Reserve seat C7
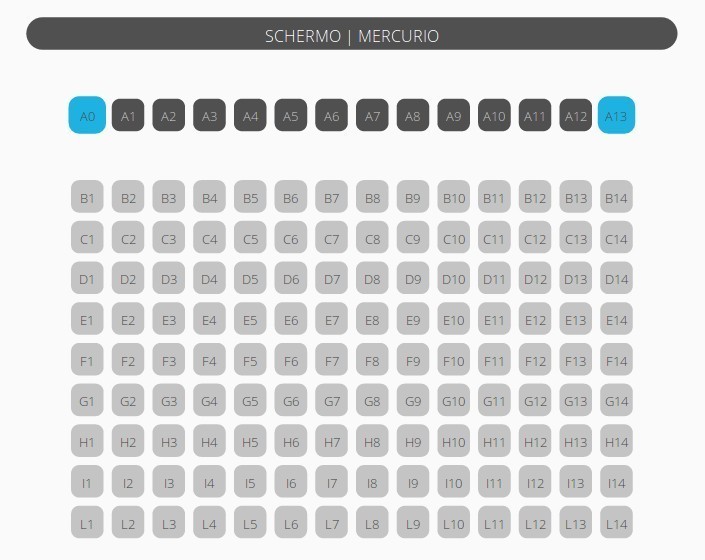Image resolution: width=705 pixels, height=560 pixels. 331,239
